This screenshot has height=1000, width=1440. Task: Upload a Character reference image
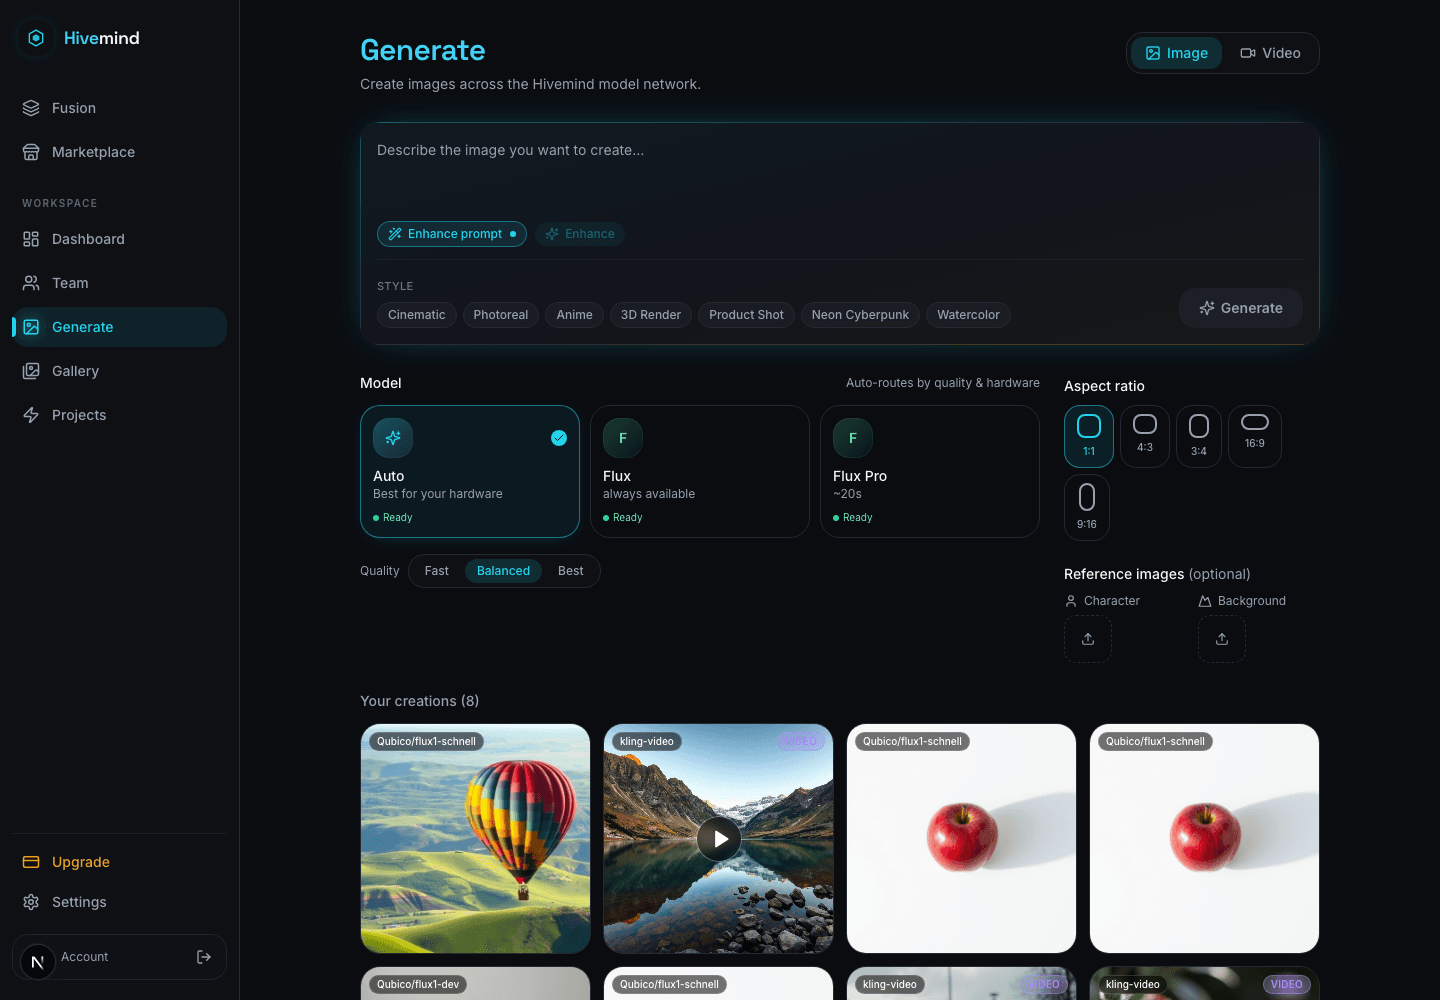(1088, 639)
